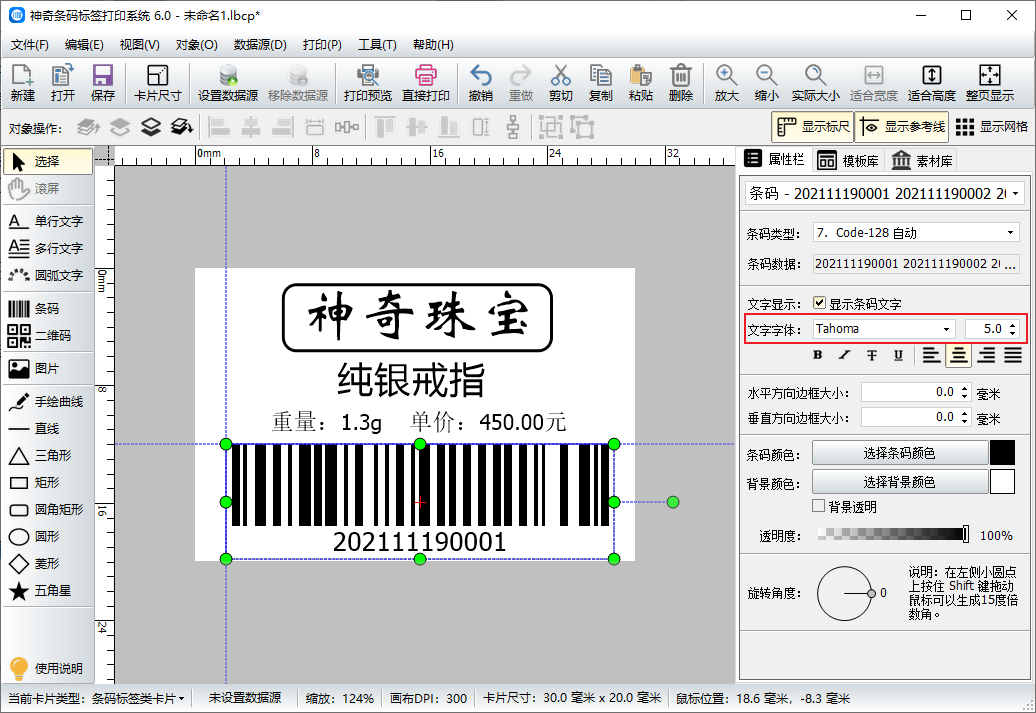This screenshot has height=713, width=1036.
Task: Open a file with the 打开 icon
Action: [x=63, y=83]
